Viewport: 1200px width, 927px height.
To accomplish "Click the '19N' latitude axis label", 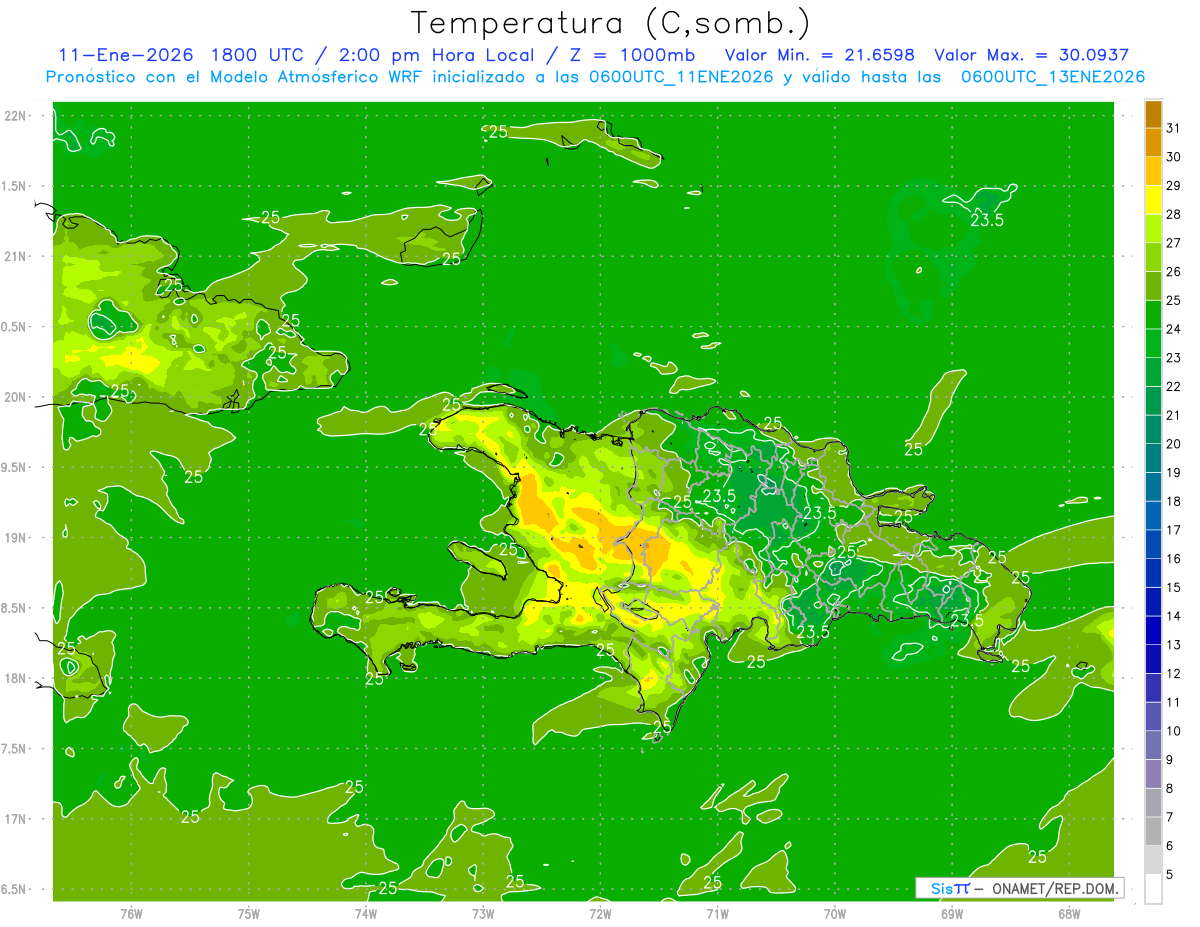I will (16, 538).
